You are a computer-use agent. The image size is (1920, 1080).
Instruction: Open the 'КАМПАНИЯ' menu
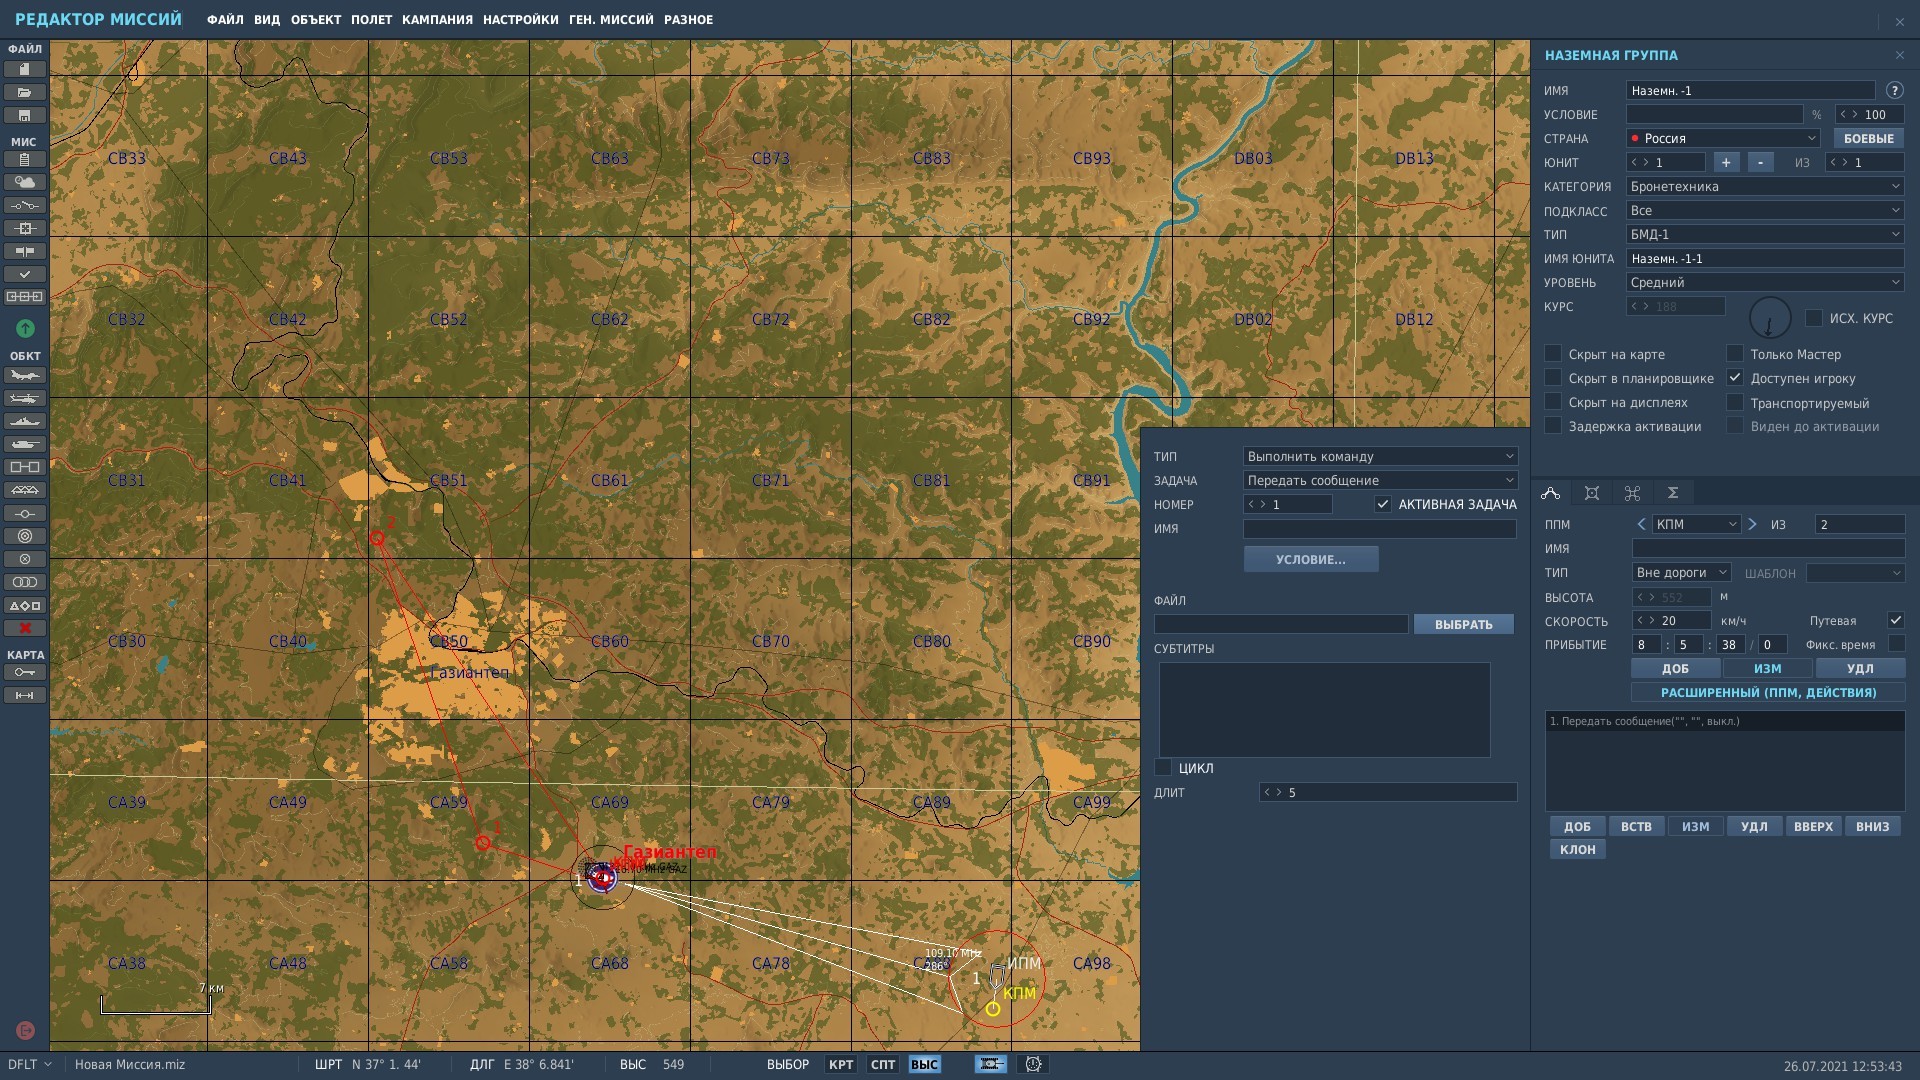437,20
